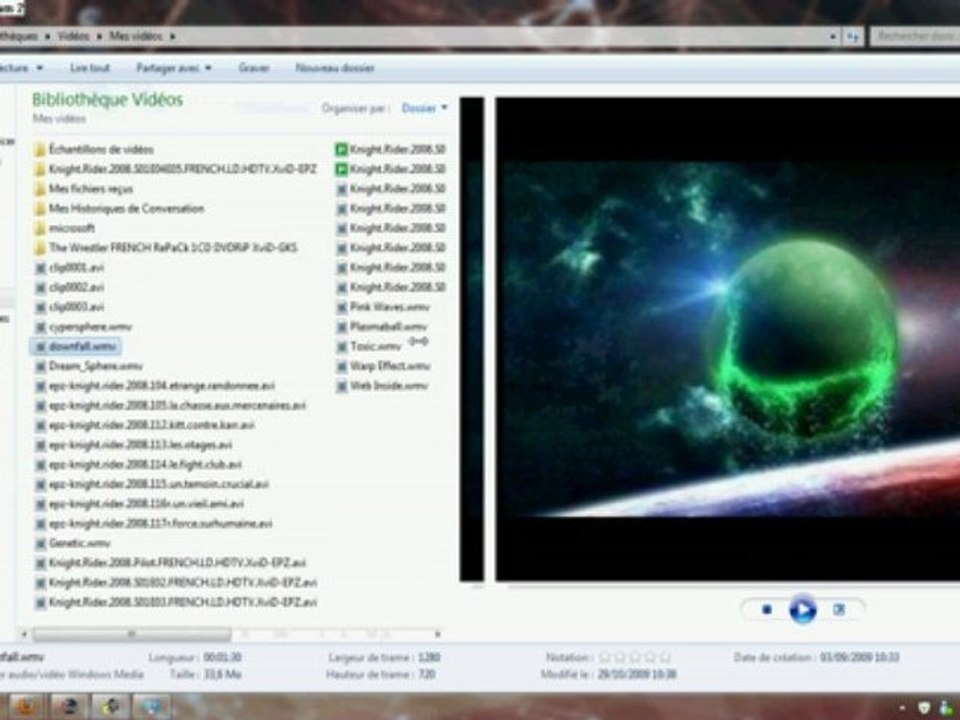Expand the Lecture dropdown arrow
Screen dimensions: 960x720
tap(40, 67)
